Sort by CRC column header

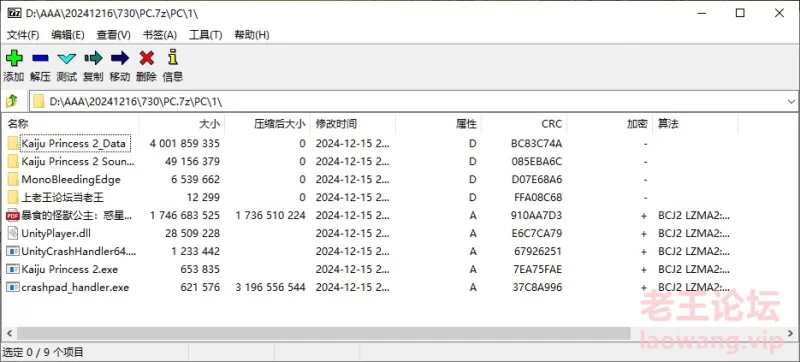pyautogui.click(x=524, y=123)
